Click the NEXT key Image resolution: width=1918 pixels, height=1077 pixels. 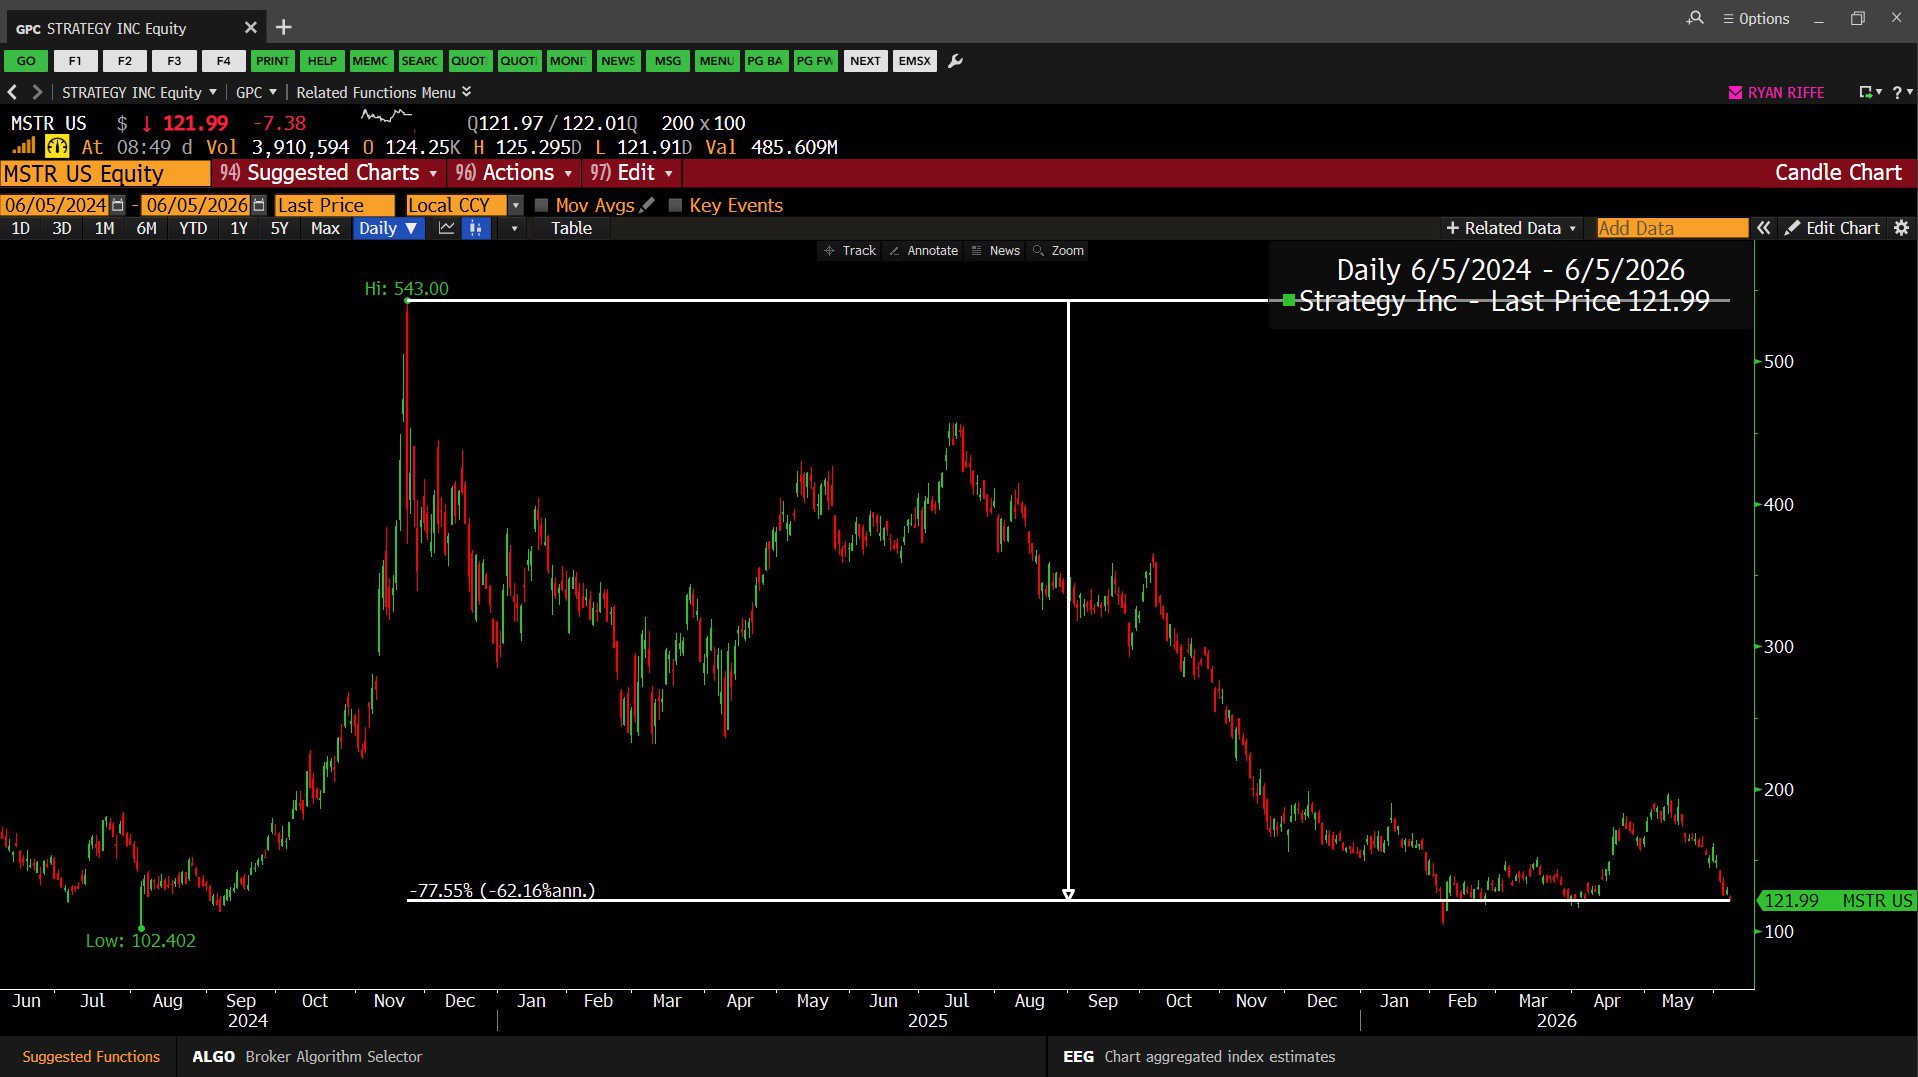(865, 61)
